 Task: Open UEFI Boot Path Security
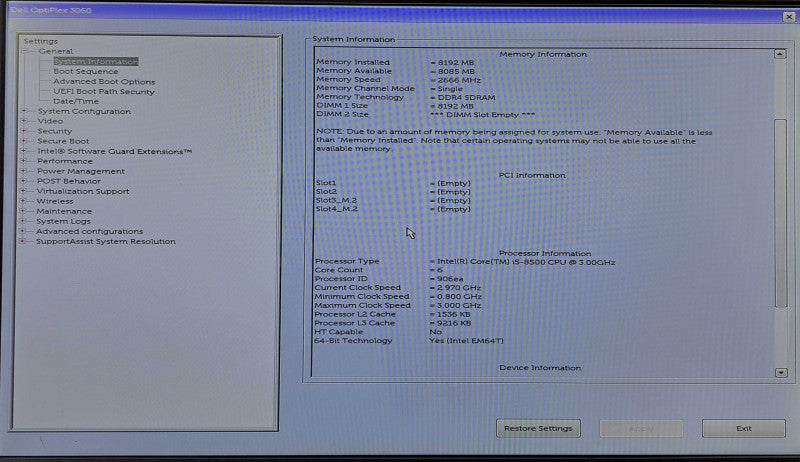click(104, 92)
